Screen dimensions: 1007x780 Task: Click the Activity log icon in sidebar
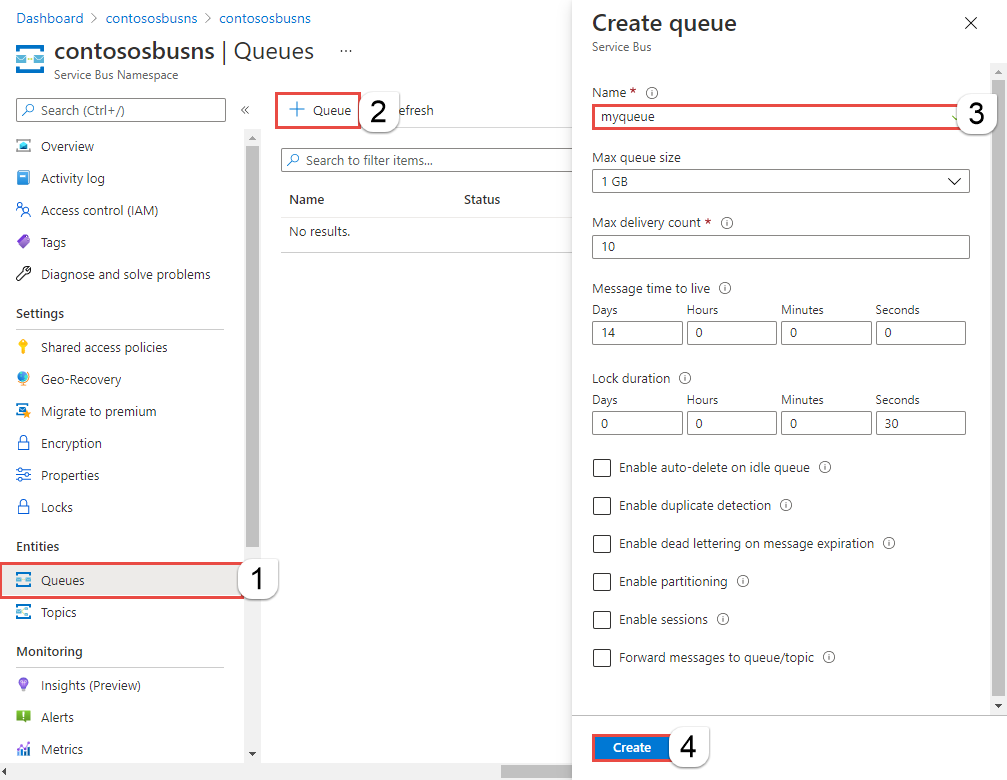[24, 178]
